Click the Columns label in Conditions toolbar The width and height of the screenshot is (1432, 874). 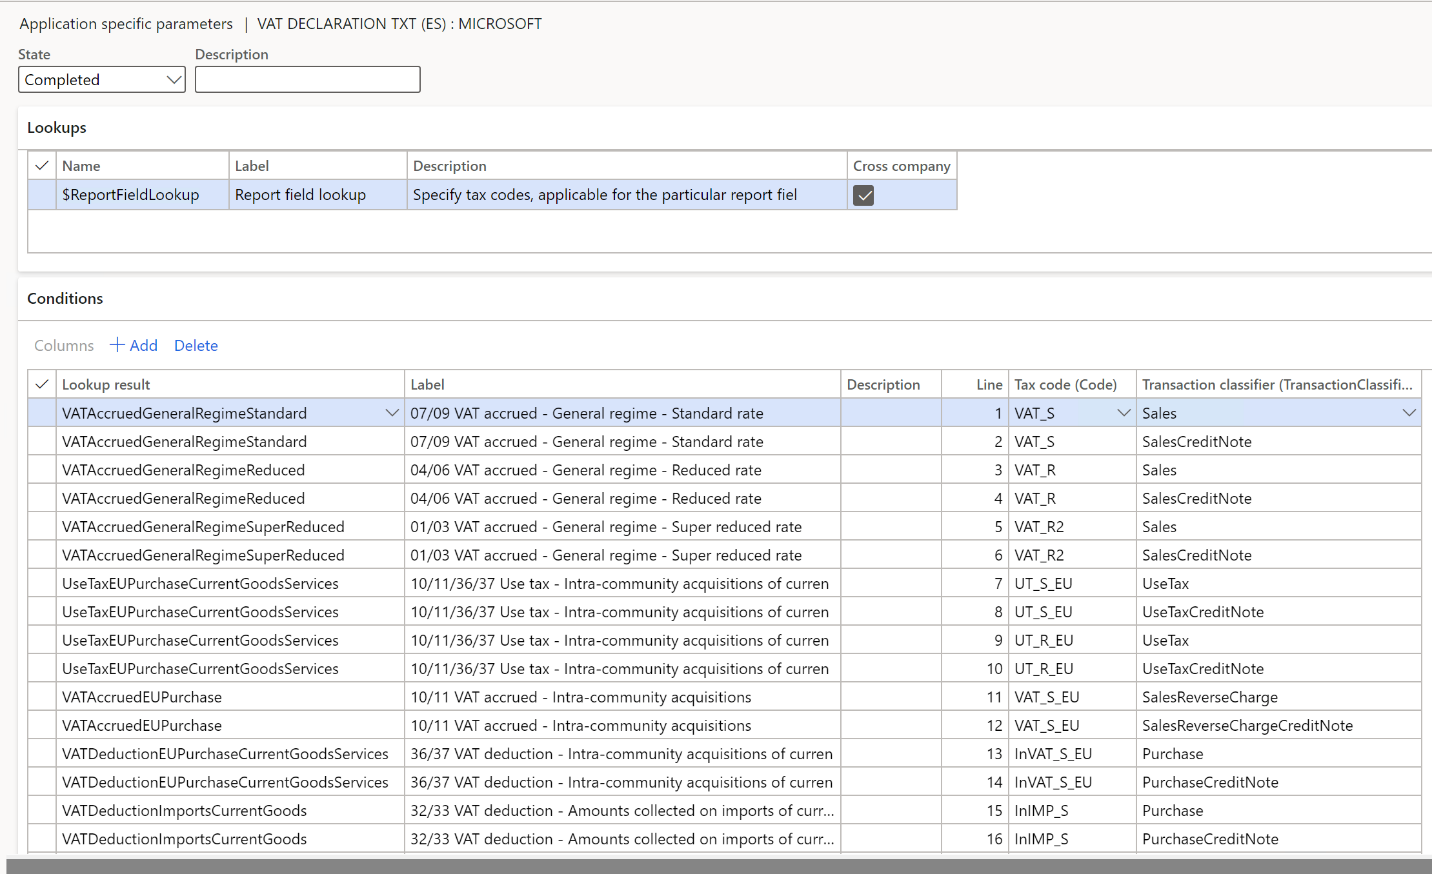pyautogui.click(x=63, y=345)
